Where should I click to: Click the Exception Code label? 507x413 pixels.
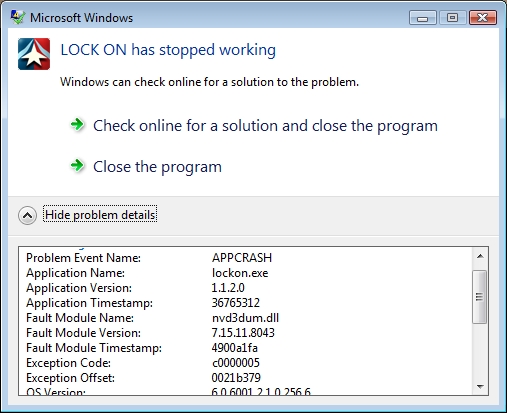click(68, 363)
